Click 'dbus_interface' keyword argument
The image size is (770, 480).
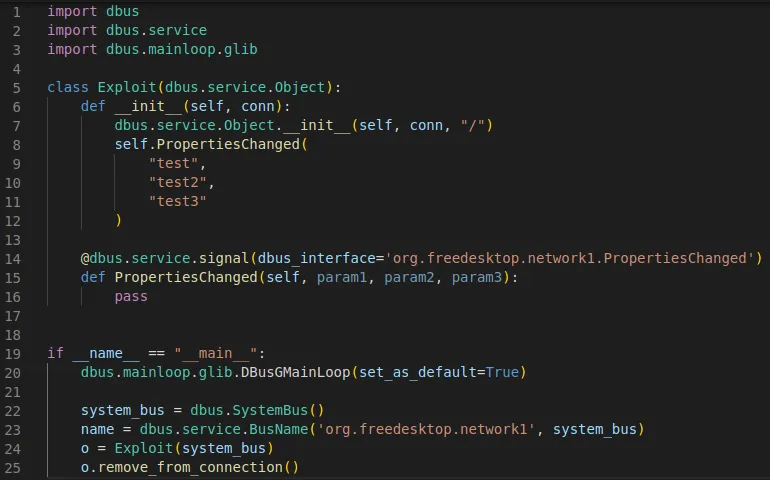tap(317, 258)
